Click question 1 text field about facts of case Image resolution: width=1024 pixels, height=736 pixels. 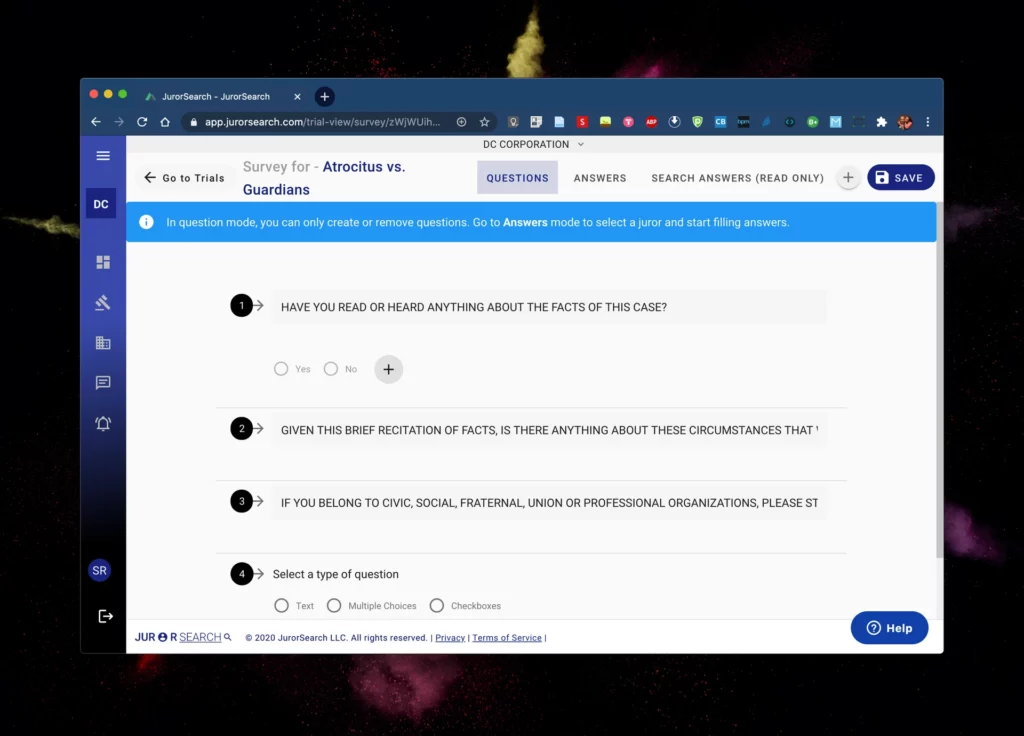pyautogui.click(x=549, y=307)
